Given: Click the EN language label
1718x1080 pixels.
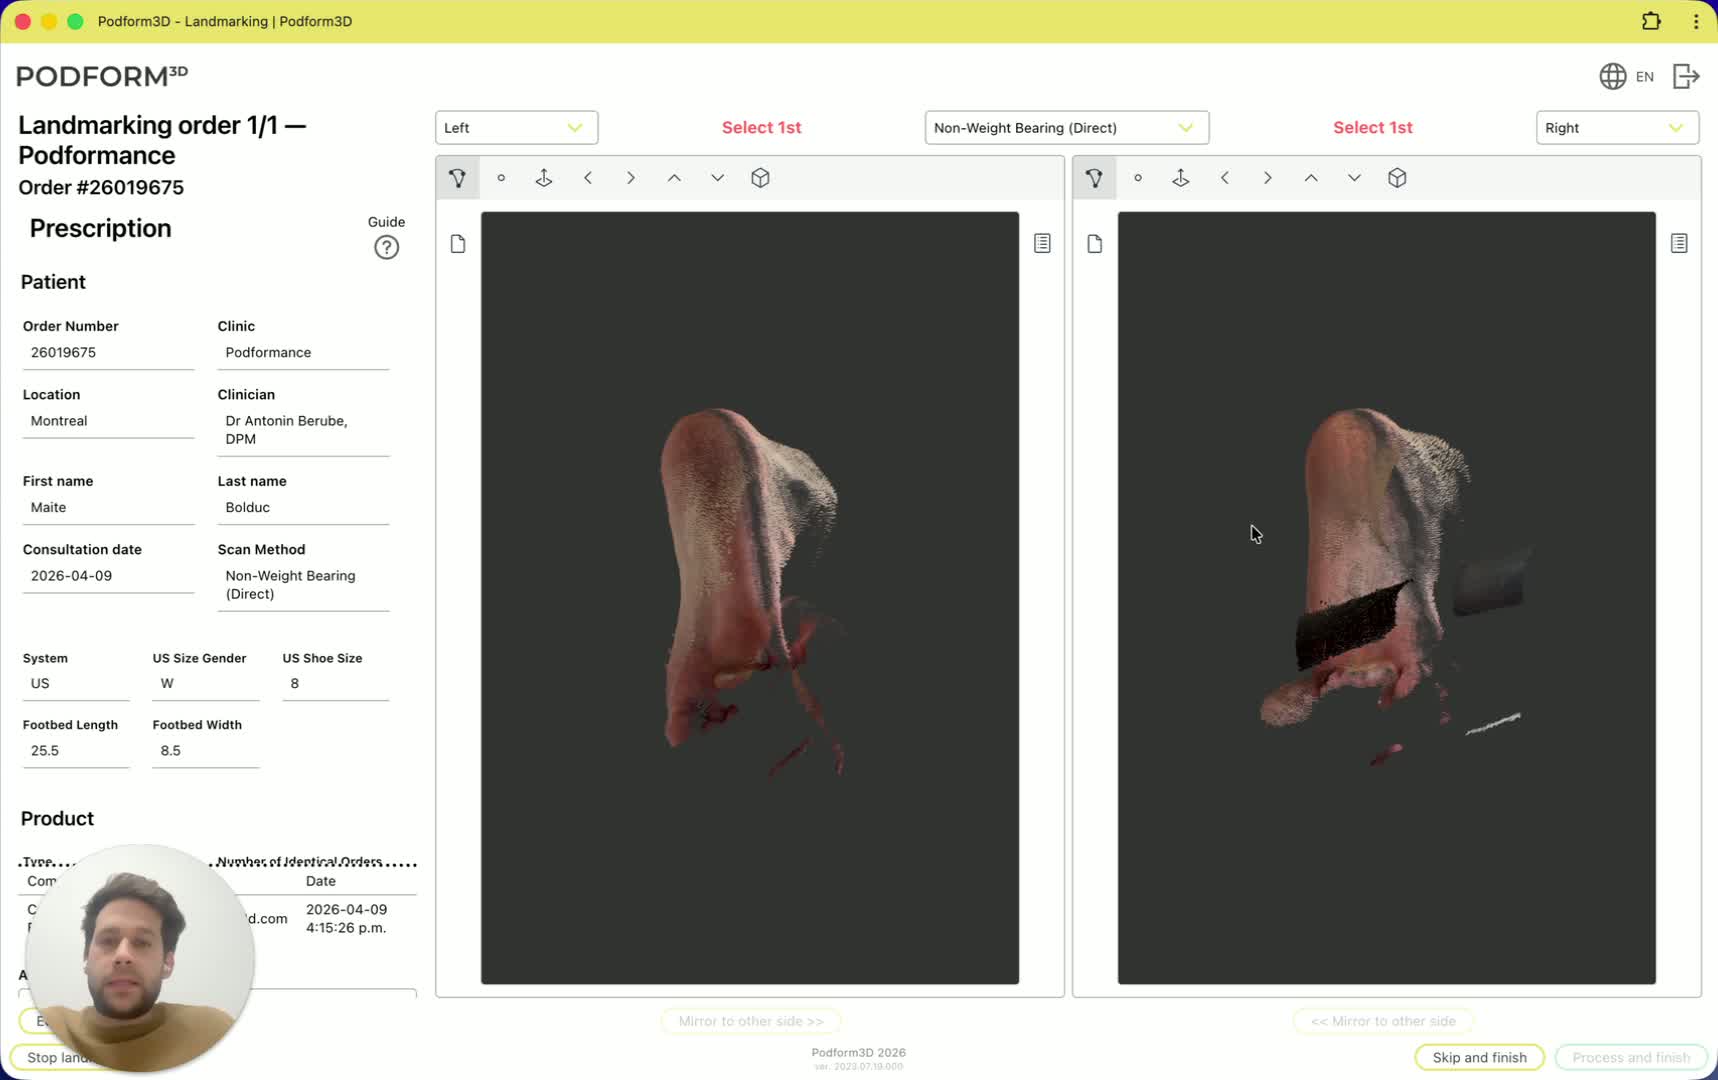Looking at the screenshot, I should 1645,77.
